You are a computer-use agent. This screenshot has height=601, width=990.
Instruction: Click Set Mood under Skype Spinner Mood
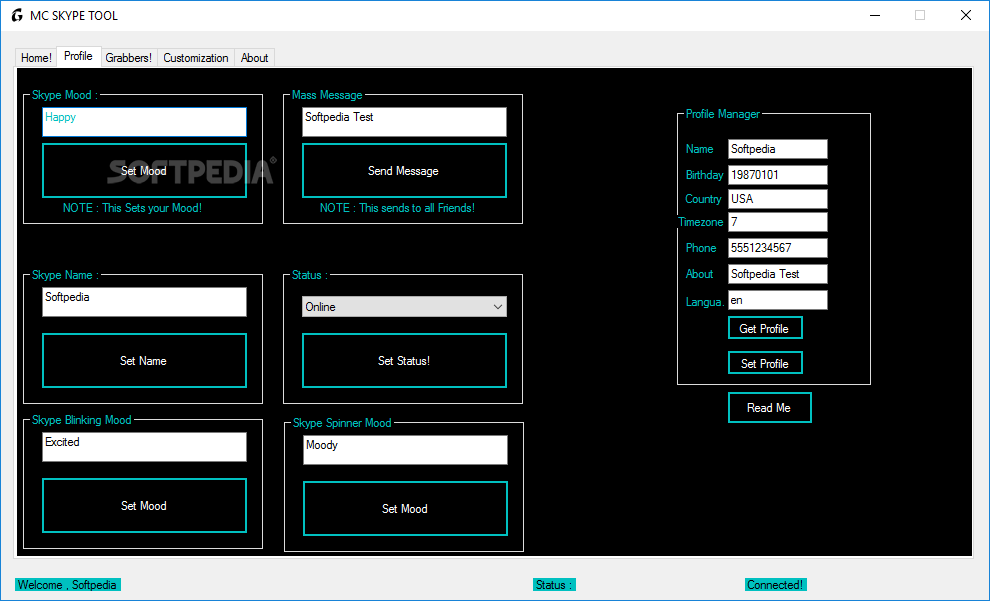(405, 509)
